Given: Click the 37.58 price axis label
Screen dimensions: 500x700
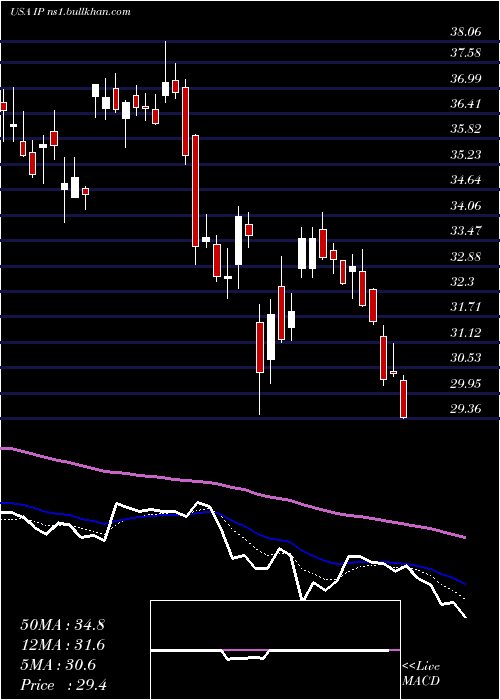Looking at the screenshot, I should (x=466, y=53).
